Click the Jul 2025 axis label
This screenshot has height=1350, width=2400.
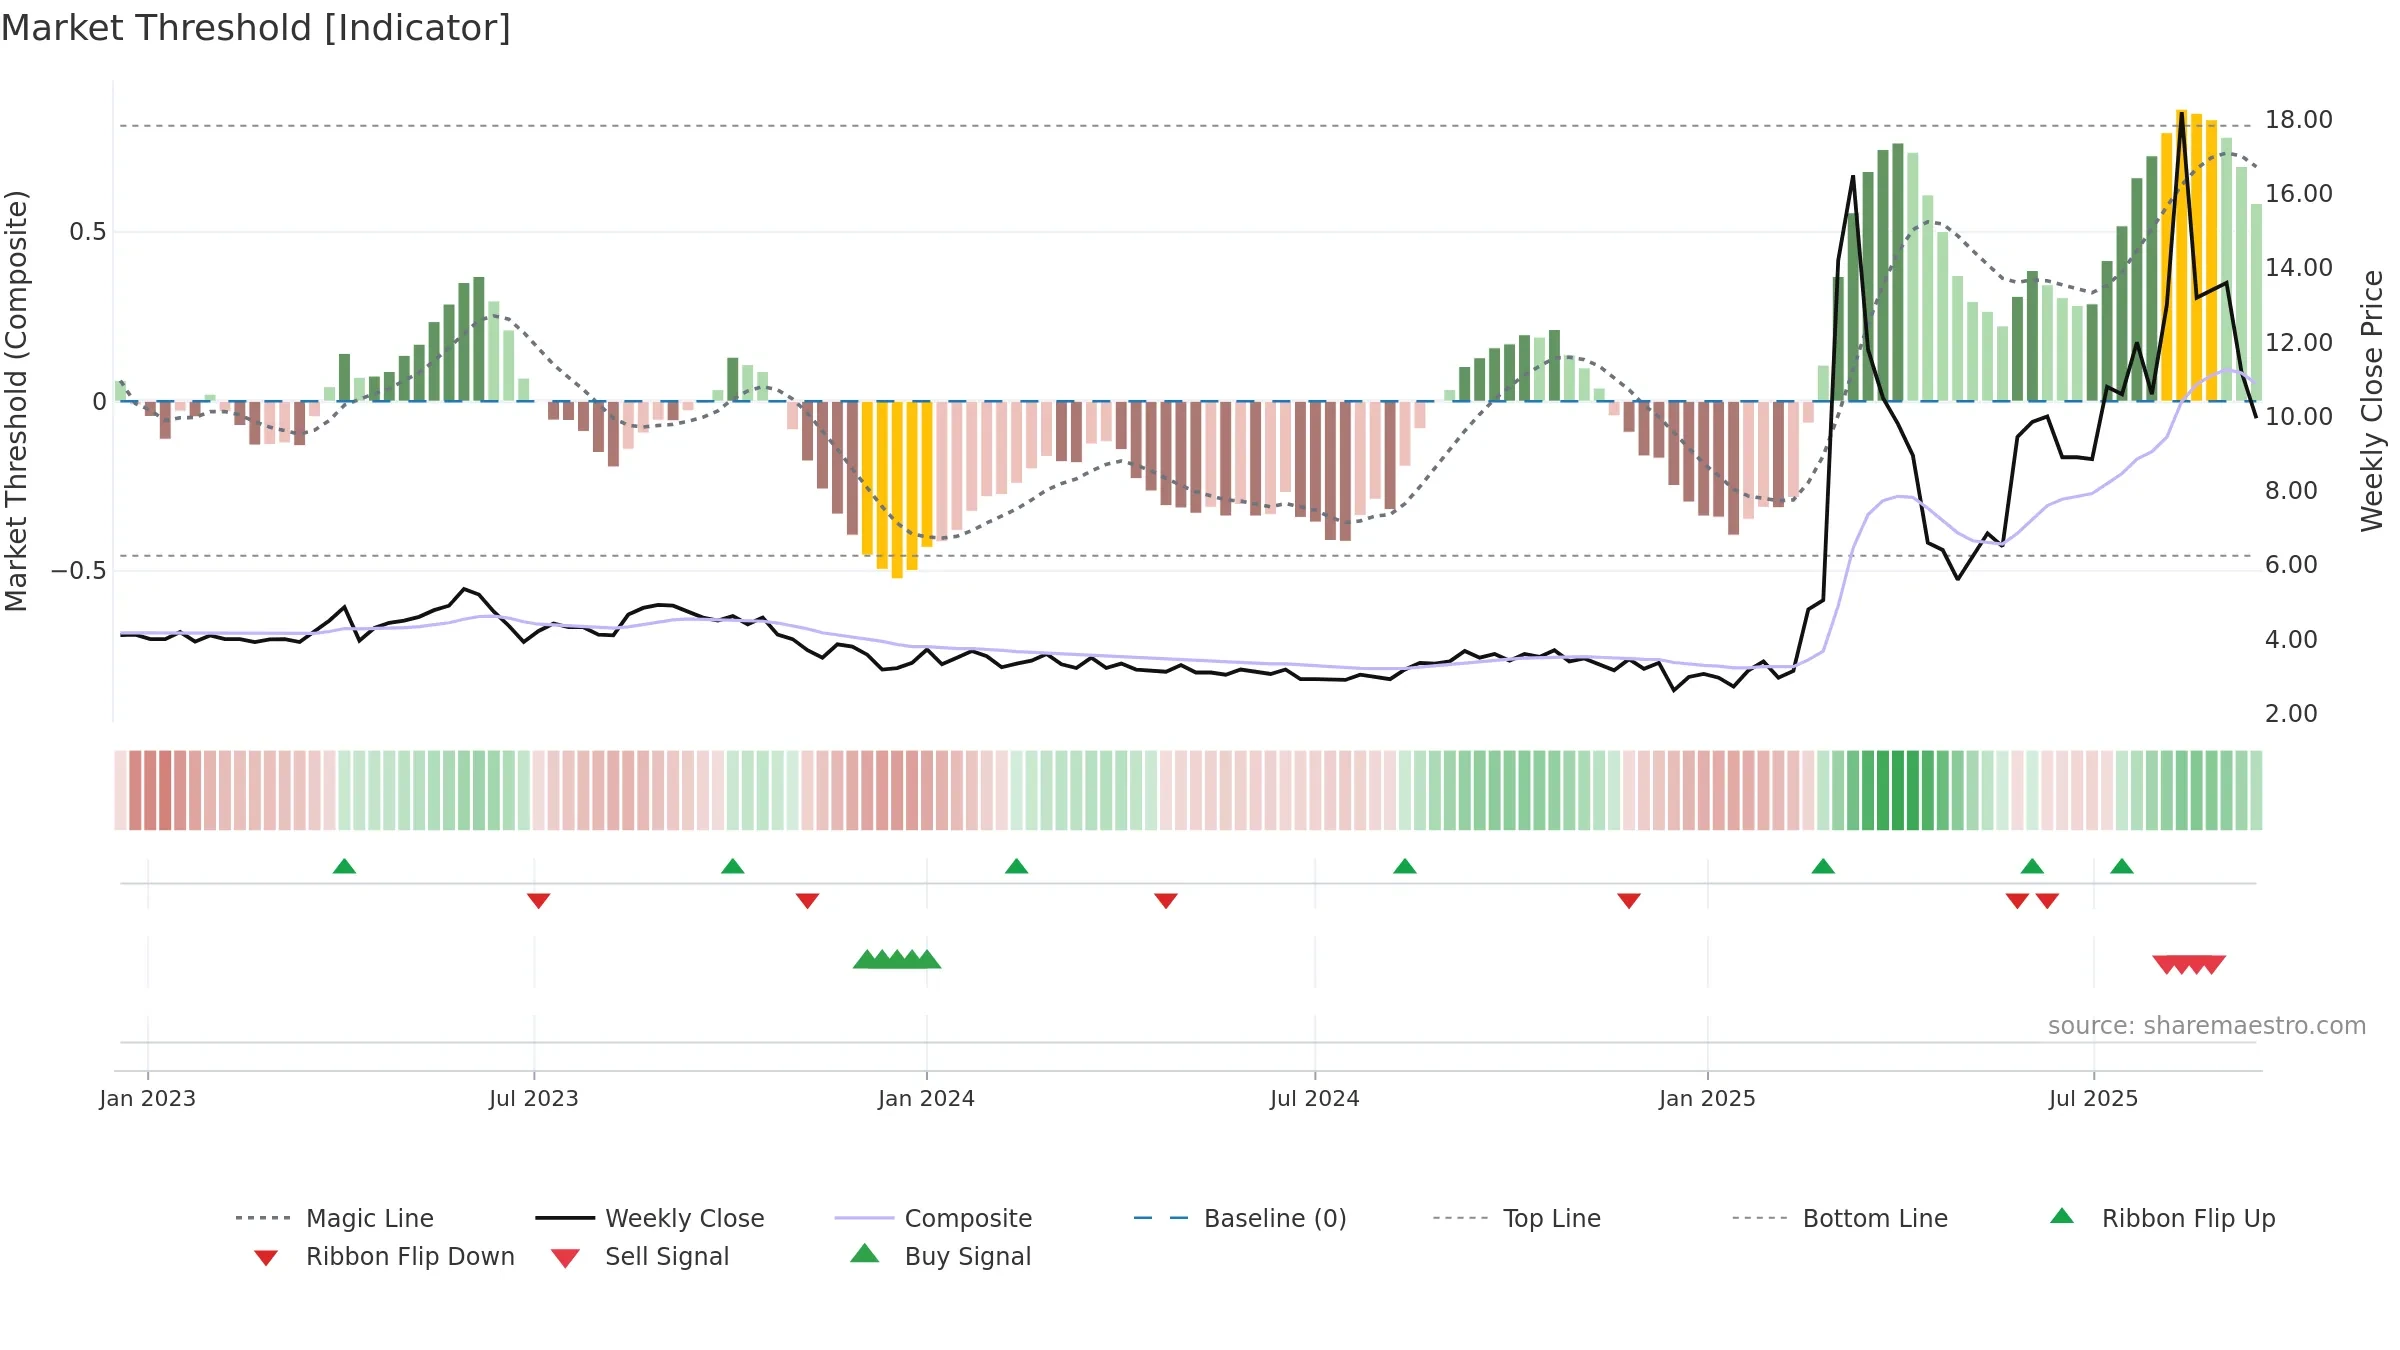[x=2094, y=1098]
